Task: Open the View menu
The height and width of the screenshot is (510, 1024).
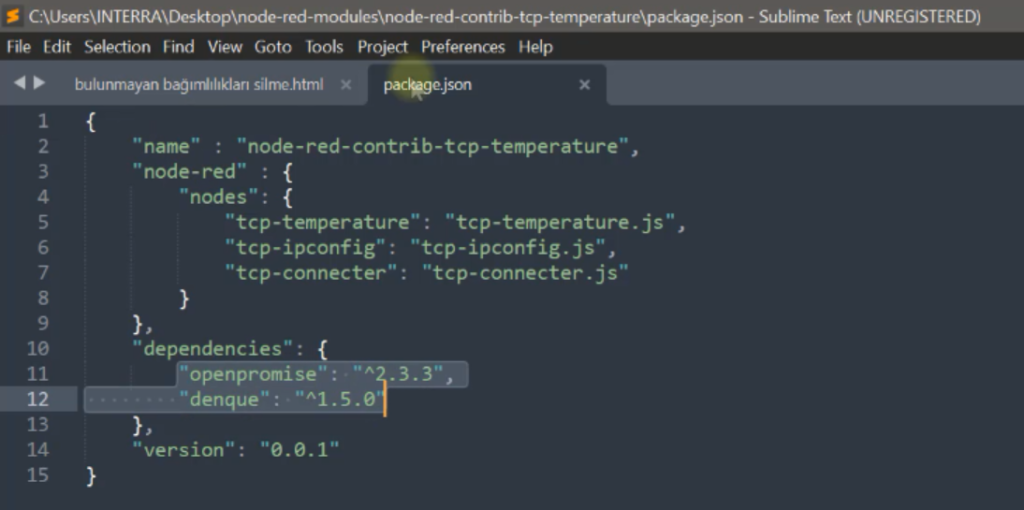Action: (225, 47)
